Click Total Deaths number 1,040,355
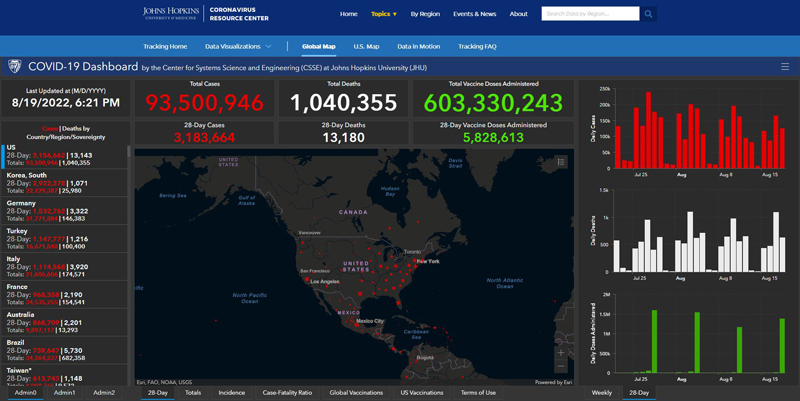 pyautogui.click(x=343, y=103)
